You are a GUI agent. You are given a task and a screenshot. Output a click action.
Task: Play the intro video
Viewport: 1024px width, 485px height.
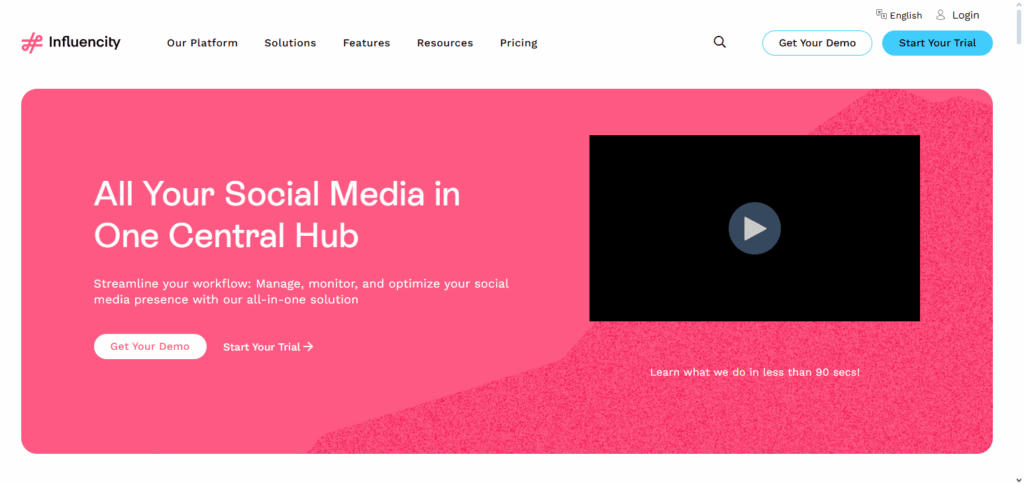(x=754, y=228)
